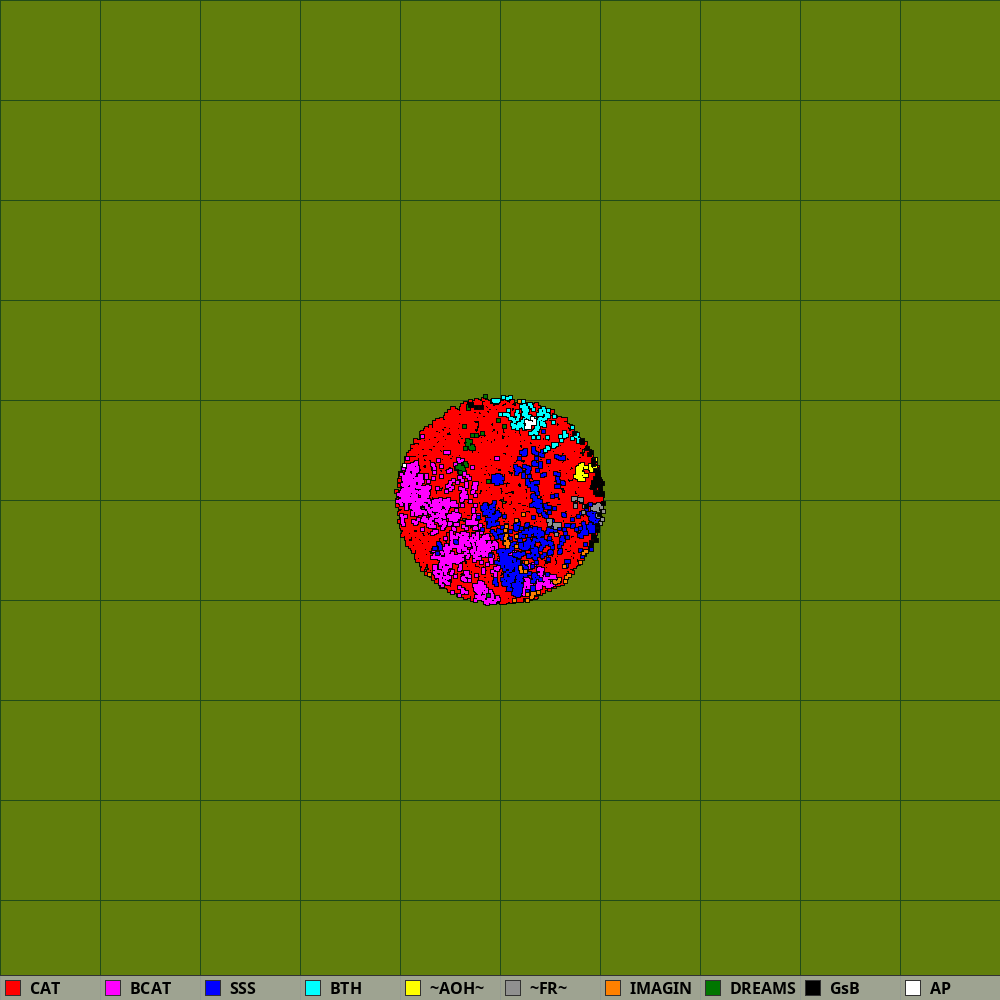
Task: Click the orange IMAGIN legend swatch
Action: (613, 988)
